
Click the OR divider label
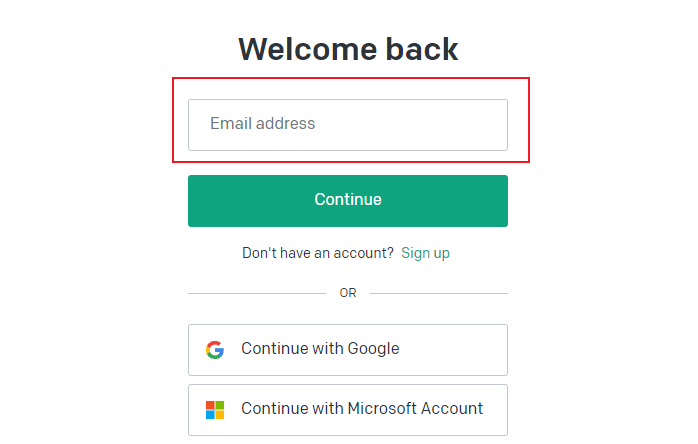(x=348, y=293)
